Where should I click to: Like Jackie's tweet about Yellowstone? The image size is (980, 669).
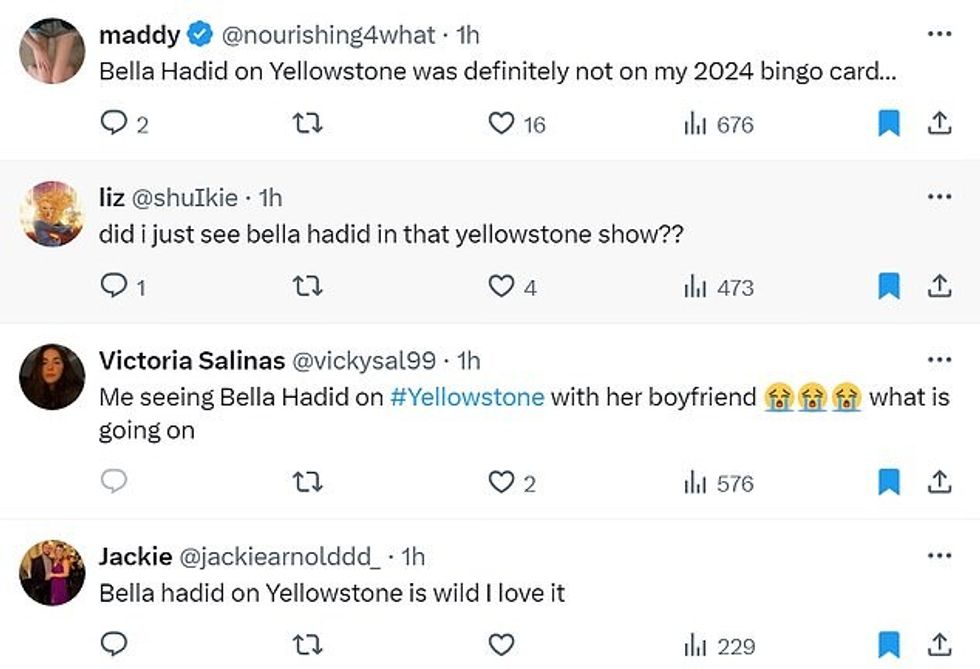pos(500,645)
